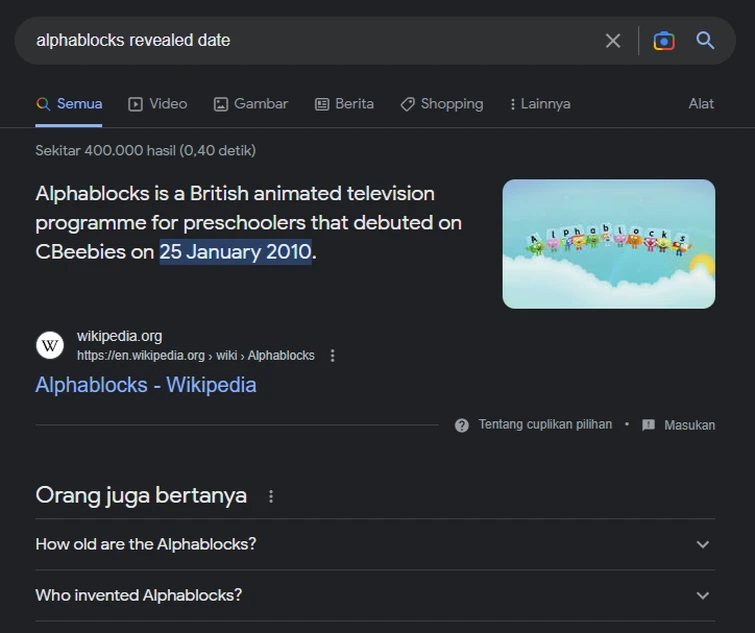Open three-dot menu next to Orang juga bertanya
Viewport: 755px width, 633px height.
click(x=271, y=496)
